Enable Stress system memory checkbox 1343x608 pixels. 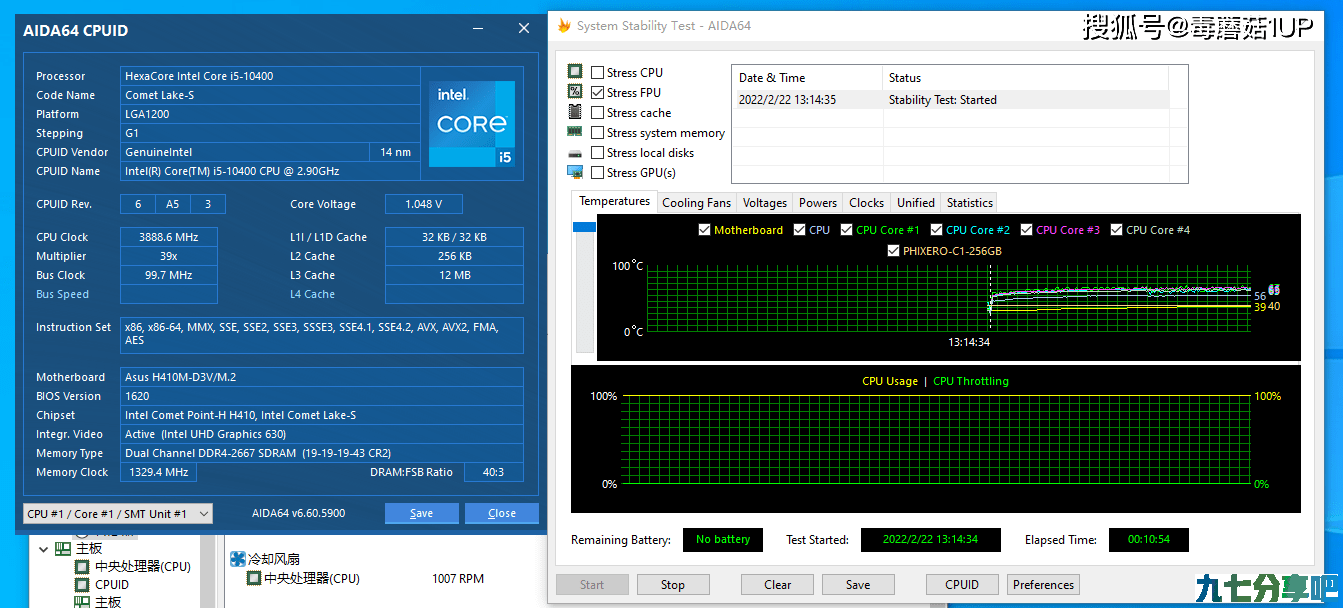click(597, 132)
